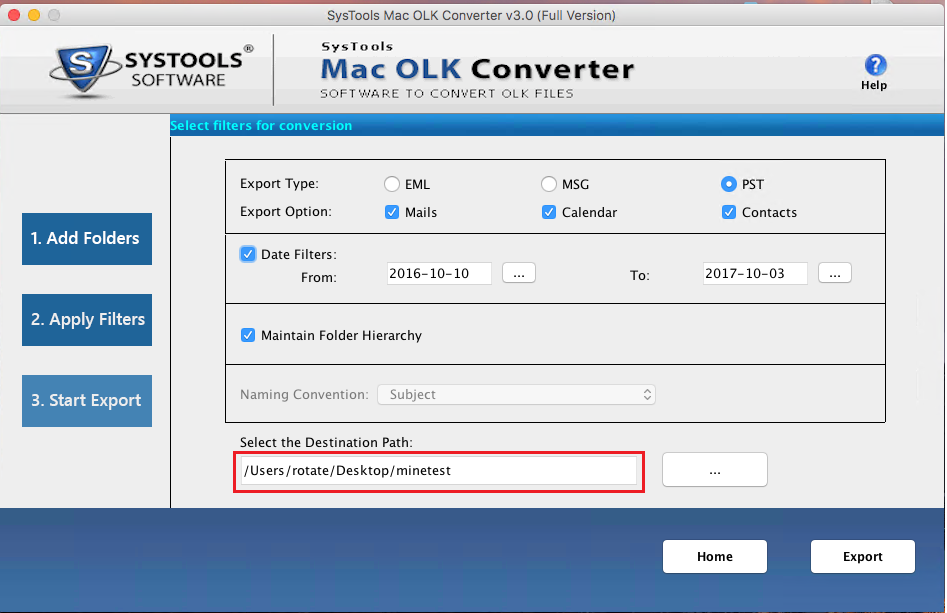Click the 'Export Type:' label
The image size is (947, 613).
[x=279, y=184]
